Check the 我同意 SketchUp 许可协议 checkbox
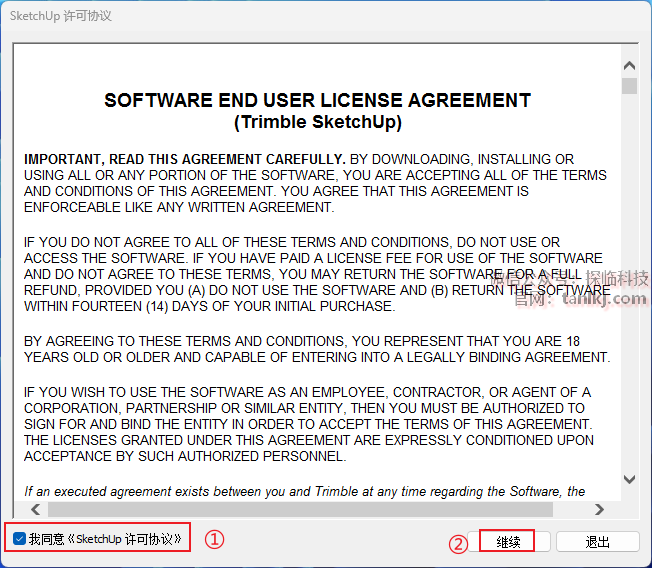Image resolution: width=652 pixels, height=568 pixels. coord(20,539)
